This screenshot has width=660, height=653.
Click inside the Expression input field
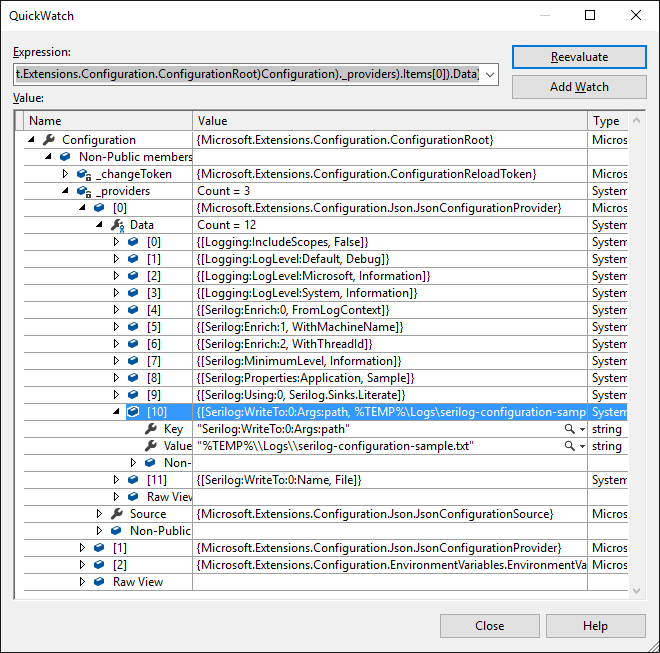(x=248, y=75)
